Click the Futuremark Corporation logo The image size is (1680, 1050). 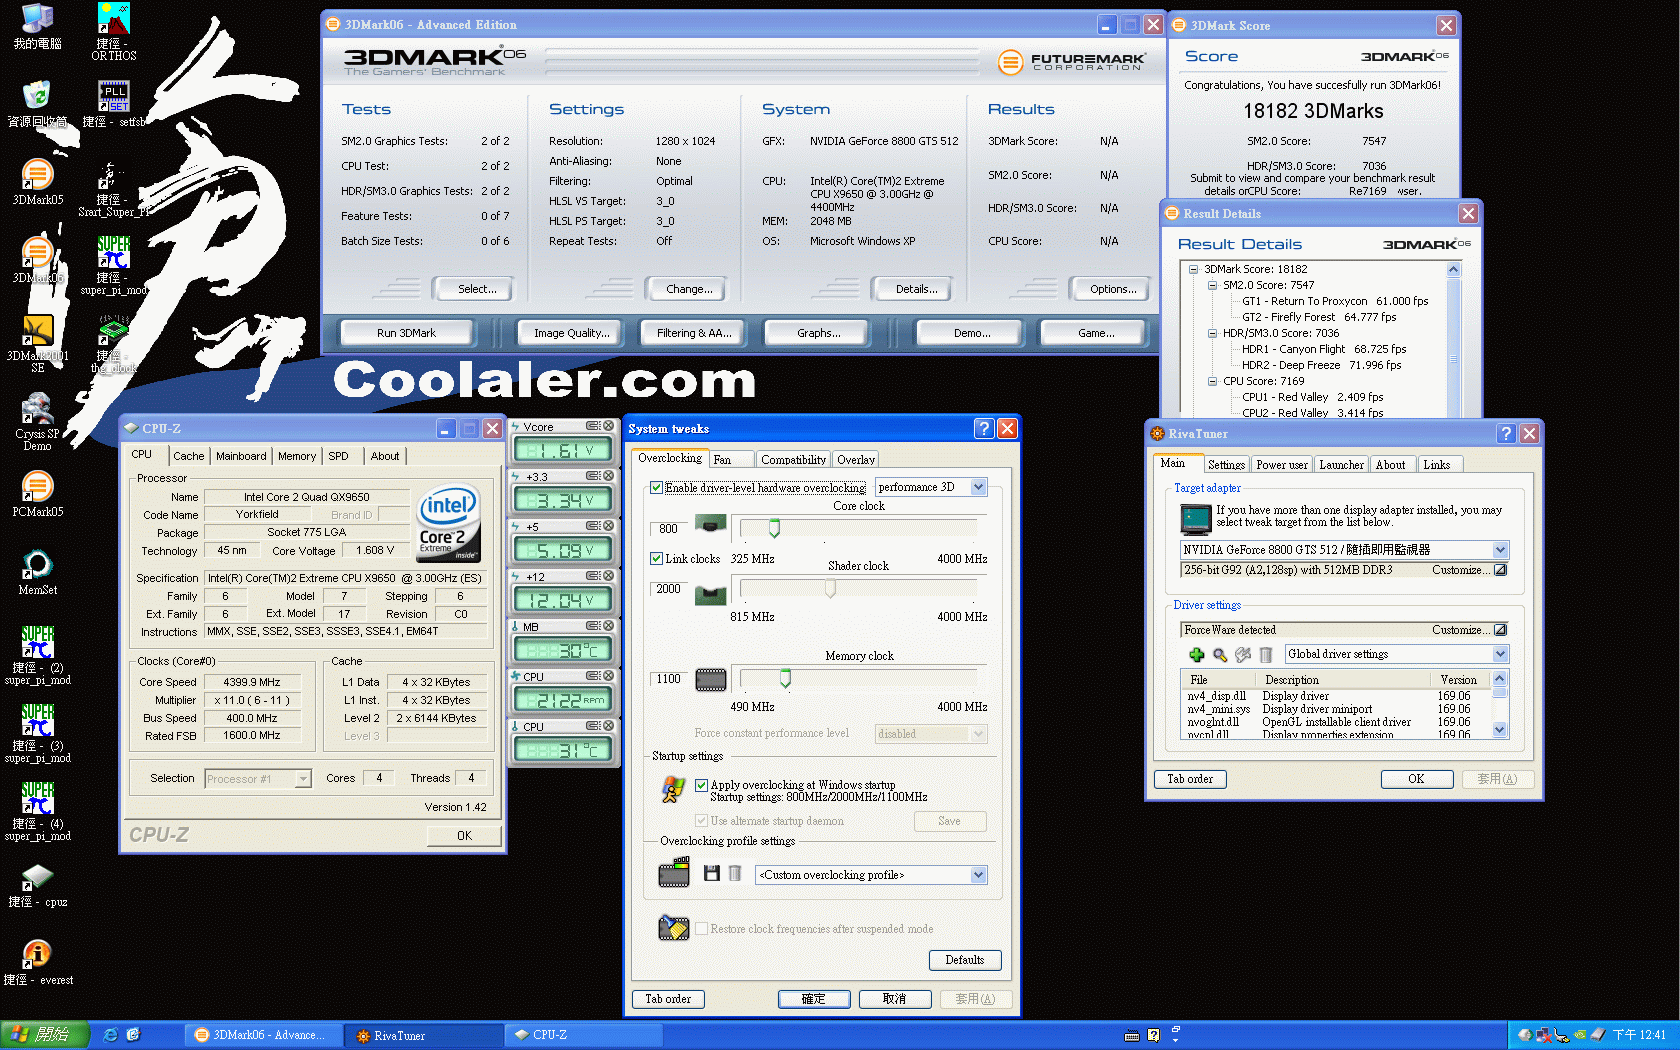point(1071,62)
